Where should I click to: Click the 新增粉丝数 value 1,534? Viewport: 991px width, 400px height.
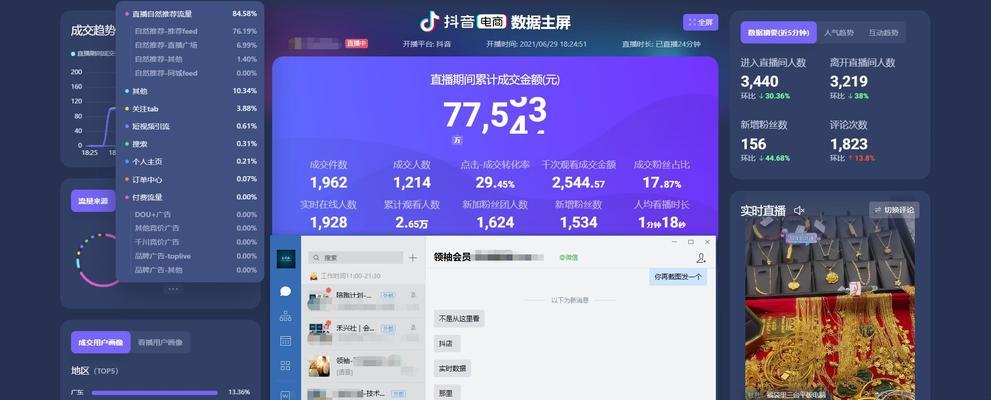578,222
